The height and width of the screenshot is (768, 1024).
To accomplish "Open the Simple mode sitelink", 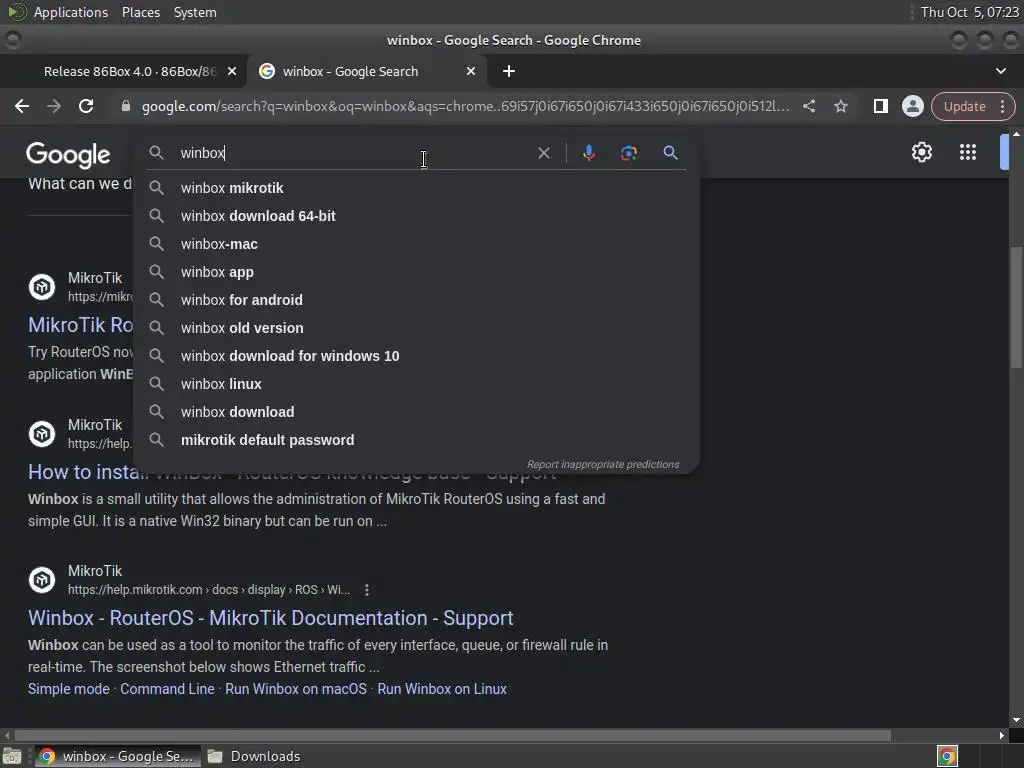I will (69, 689).
